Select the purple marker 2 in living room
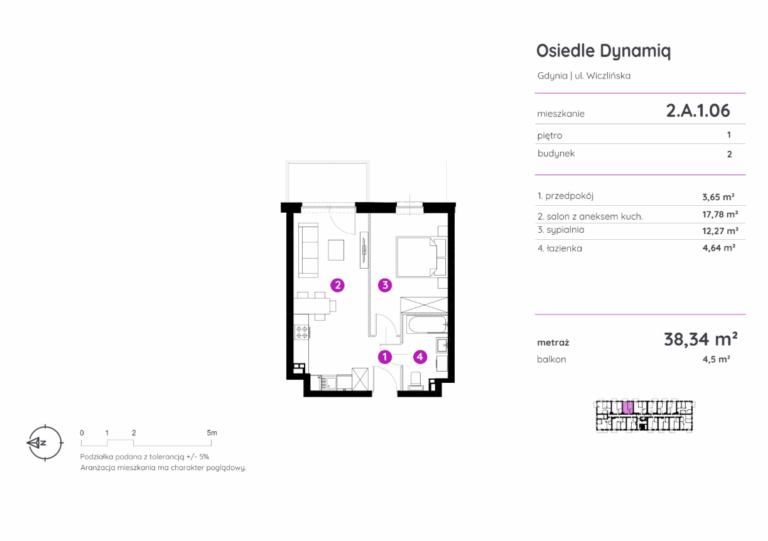The image size is (768, 541). [x=338, y=285]
